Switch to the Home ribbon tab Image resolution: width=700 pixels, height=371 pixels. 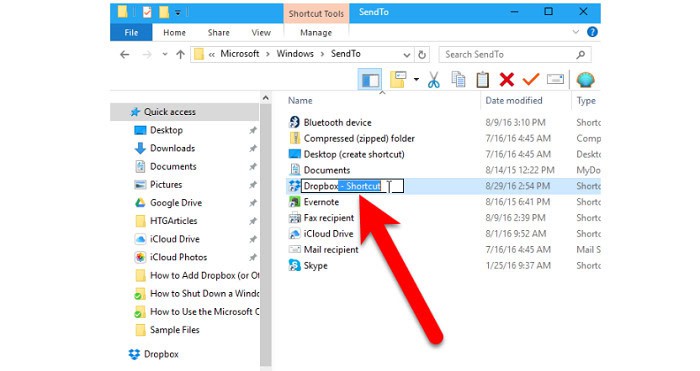pos(174,33)
